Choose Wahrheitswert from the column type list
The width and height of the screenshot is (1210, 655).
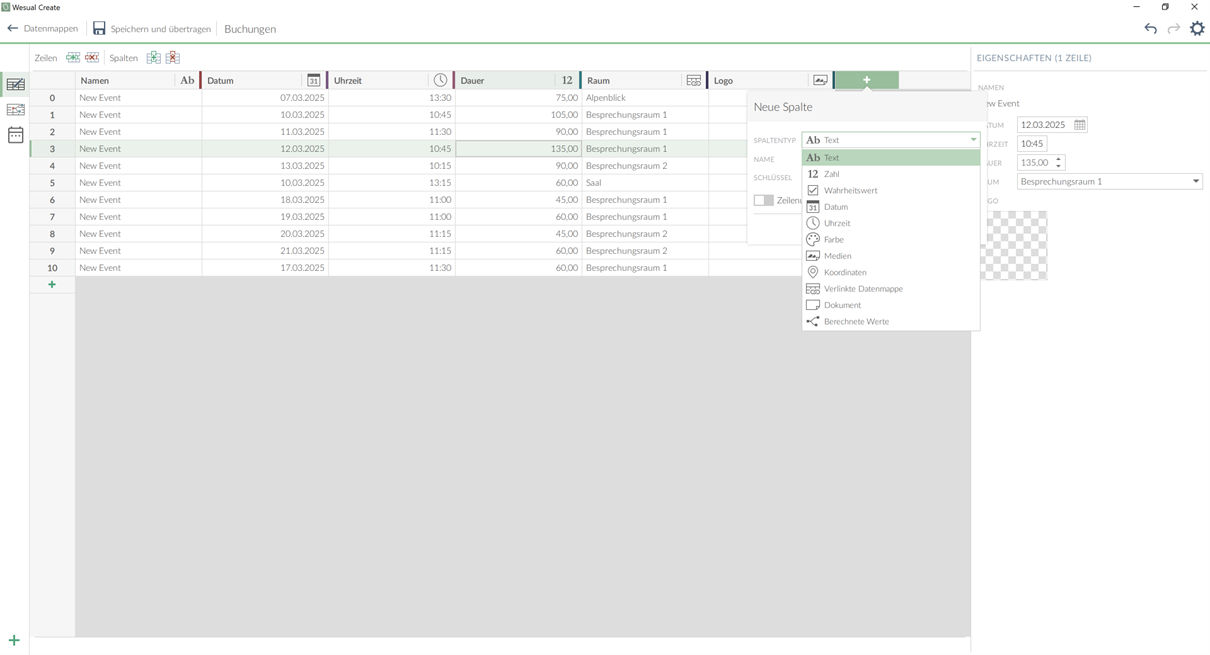(x=850, y=190)
